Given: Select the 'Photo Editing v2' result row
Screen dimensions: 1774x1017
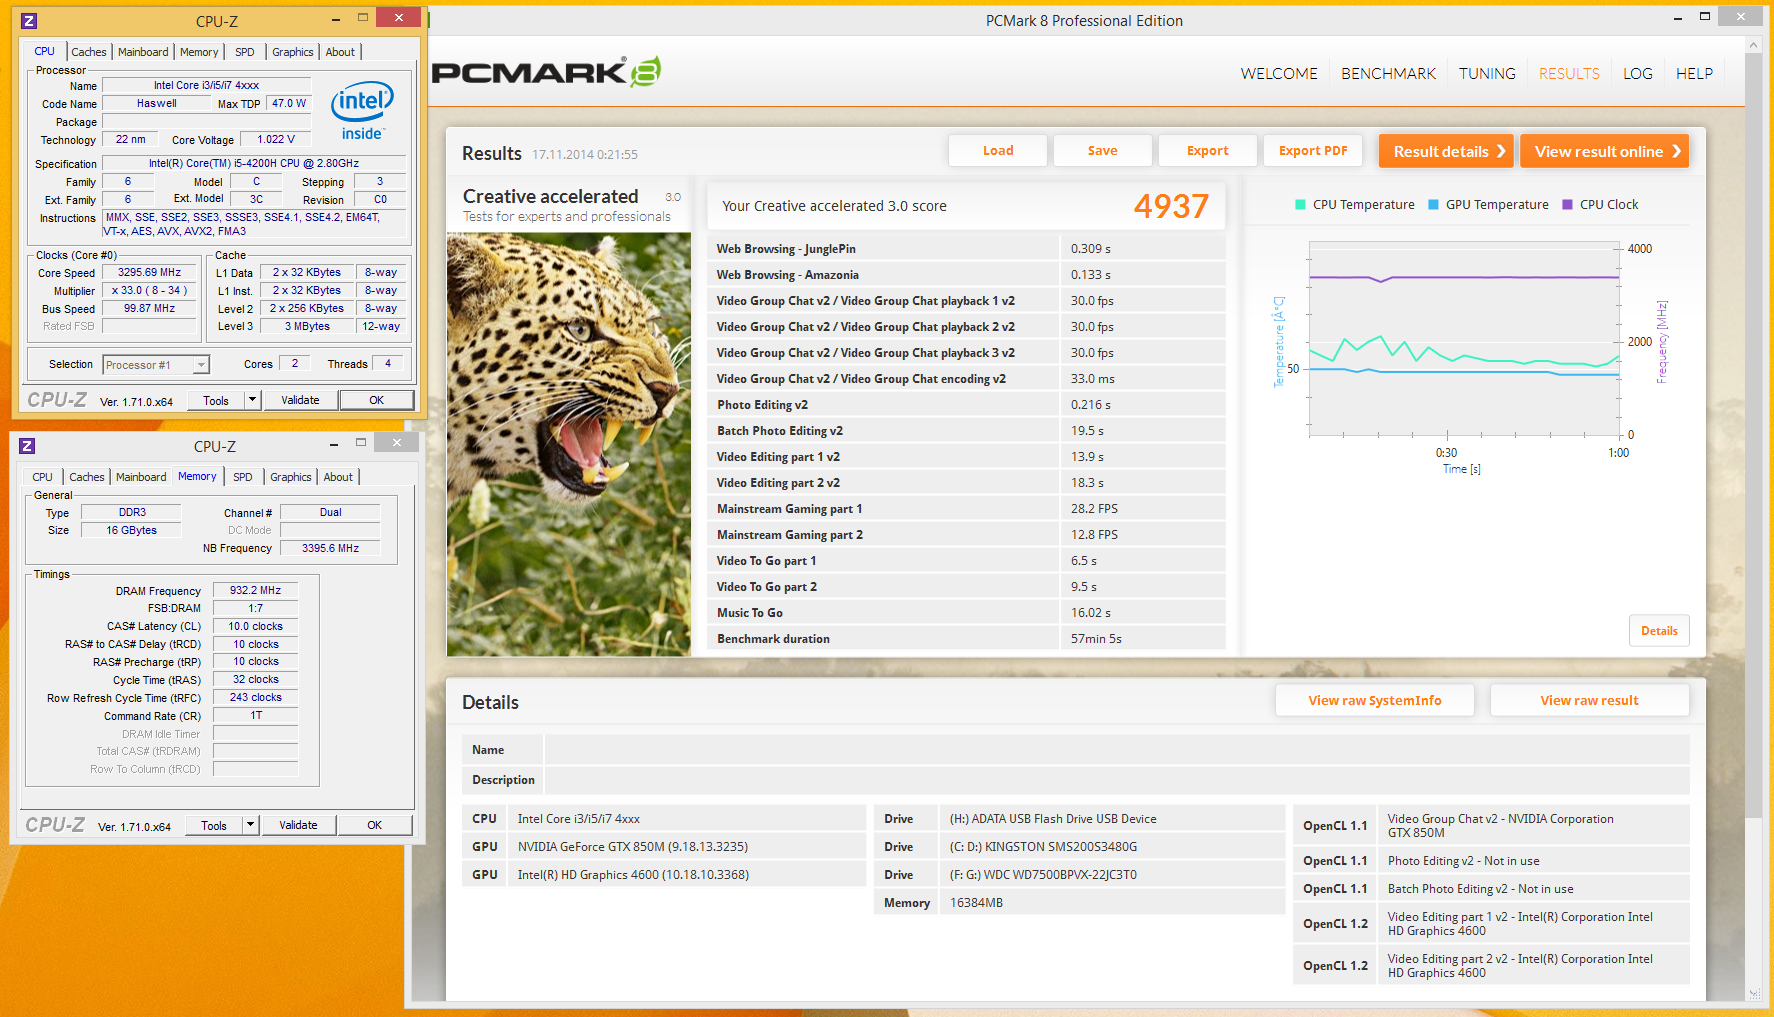Looking at the screenshot, I should click(966, 405).
